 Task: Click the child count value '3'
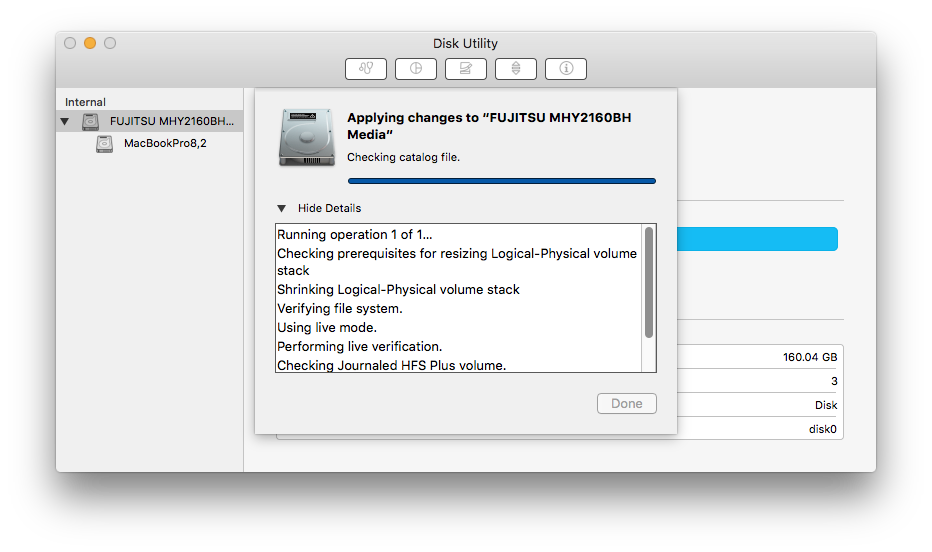point(834,381)
